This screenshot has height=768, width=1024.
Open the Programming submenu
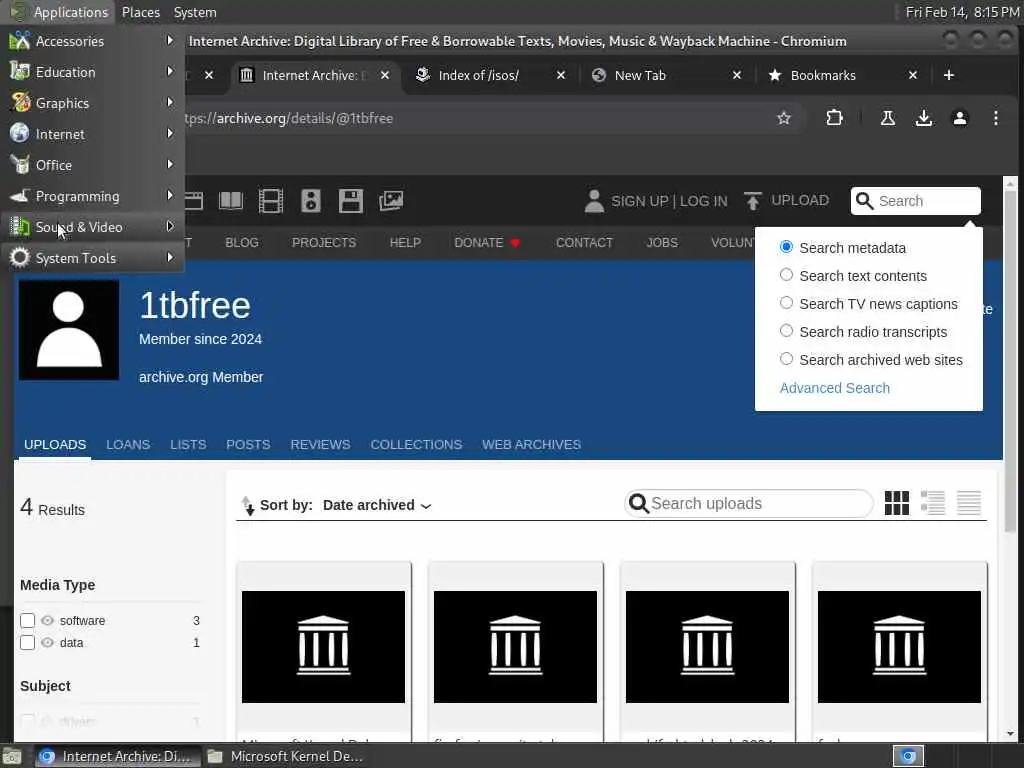[x=92, y=196]
